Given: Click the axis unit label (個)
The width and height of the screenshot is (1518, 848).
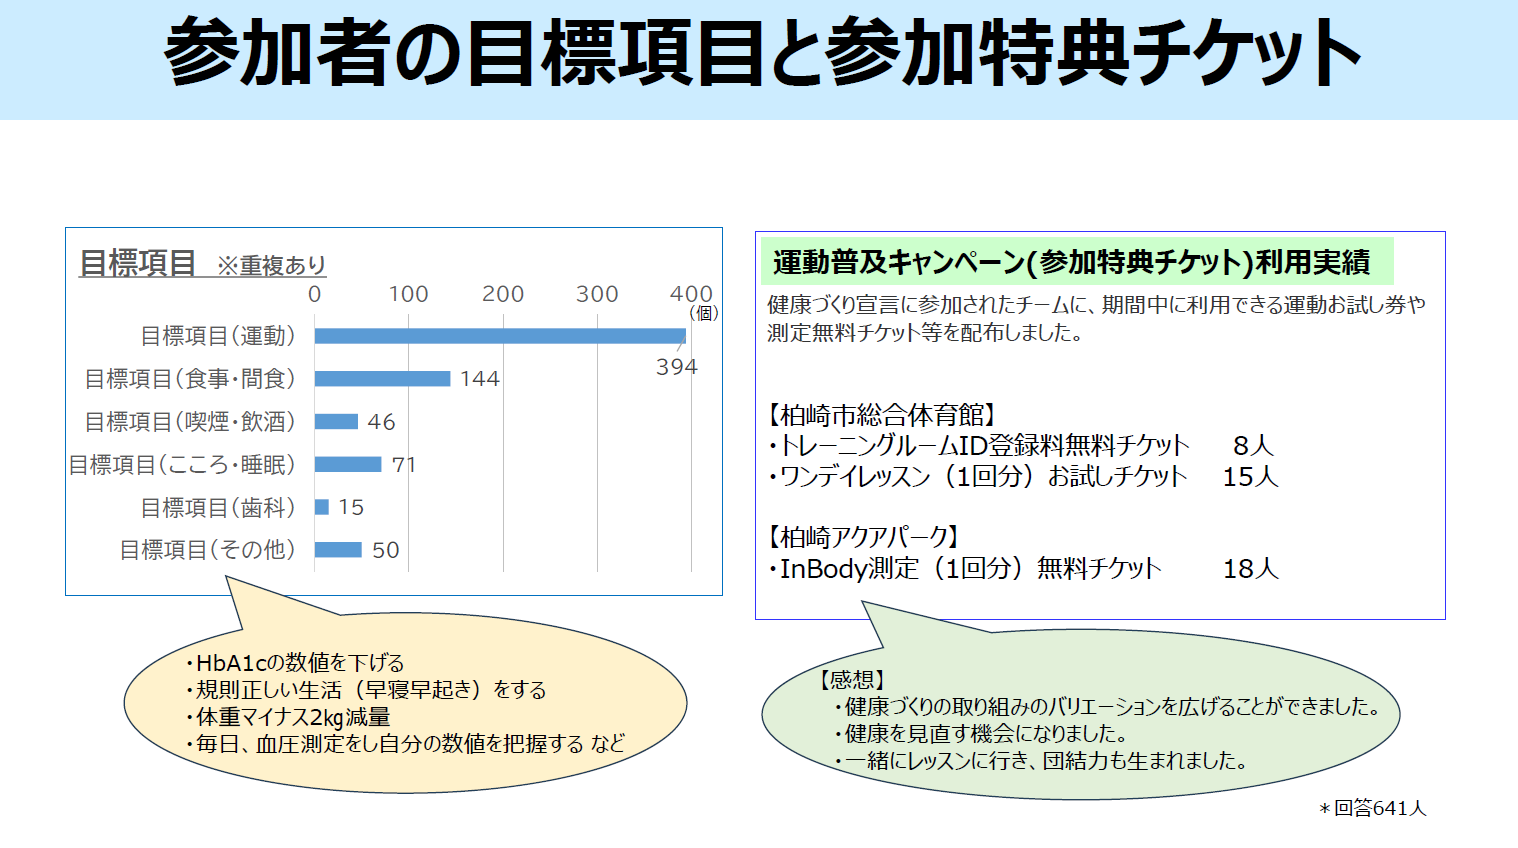Looking at the screenshot, I should pos(704,312).
